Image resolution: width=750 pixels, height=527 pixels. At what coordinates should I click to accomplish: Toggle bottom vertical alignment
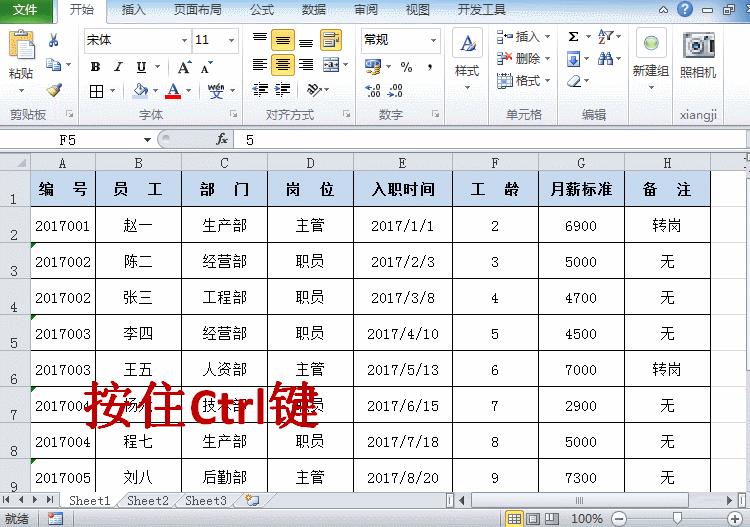click(x=306, y=41)
